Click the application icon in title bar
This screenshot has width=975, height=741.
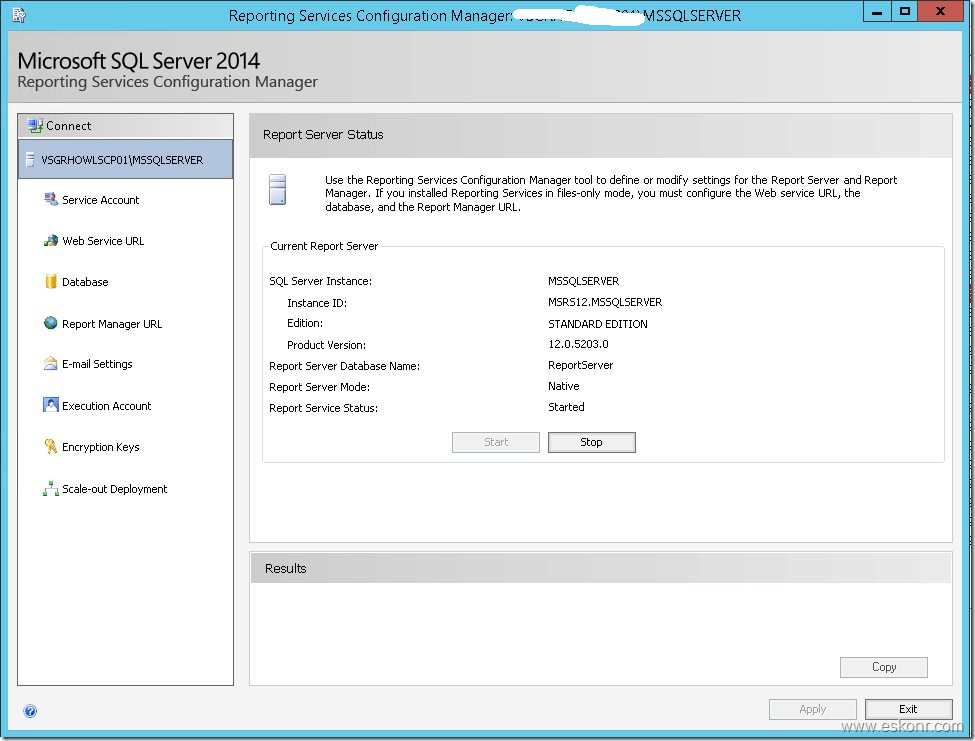click(x=19, y=14)
